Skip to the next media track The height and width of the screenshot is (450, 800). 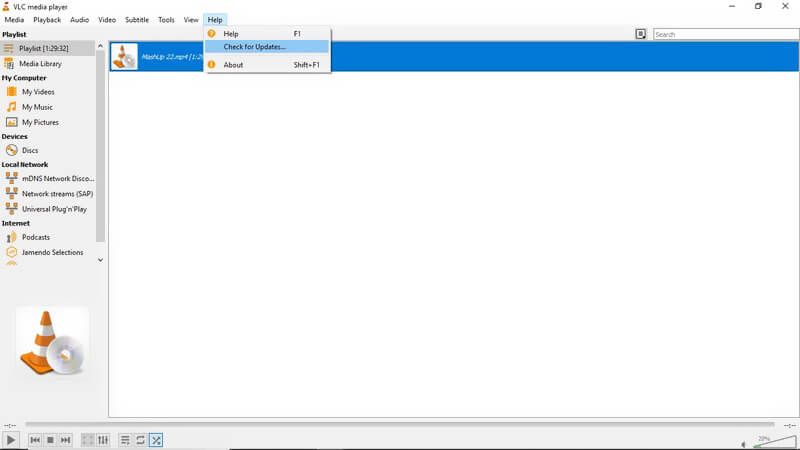[x=66, y=440]
